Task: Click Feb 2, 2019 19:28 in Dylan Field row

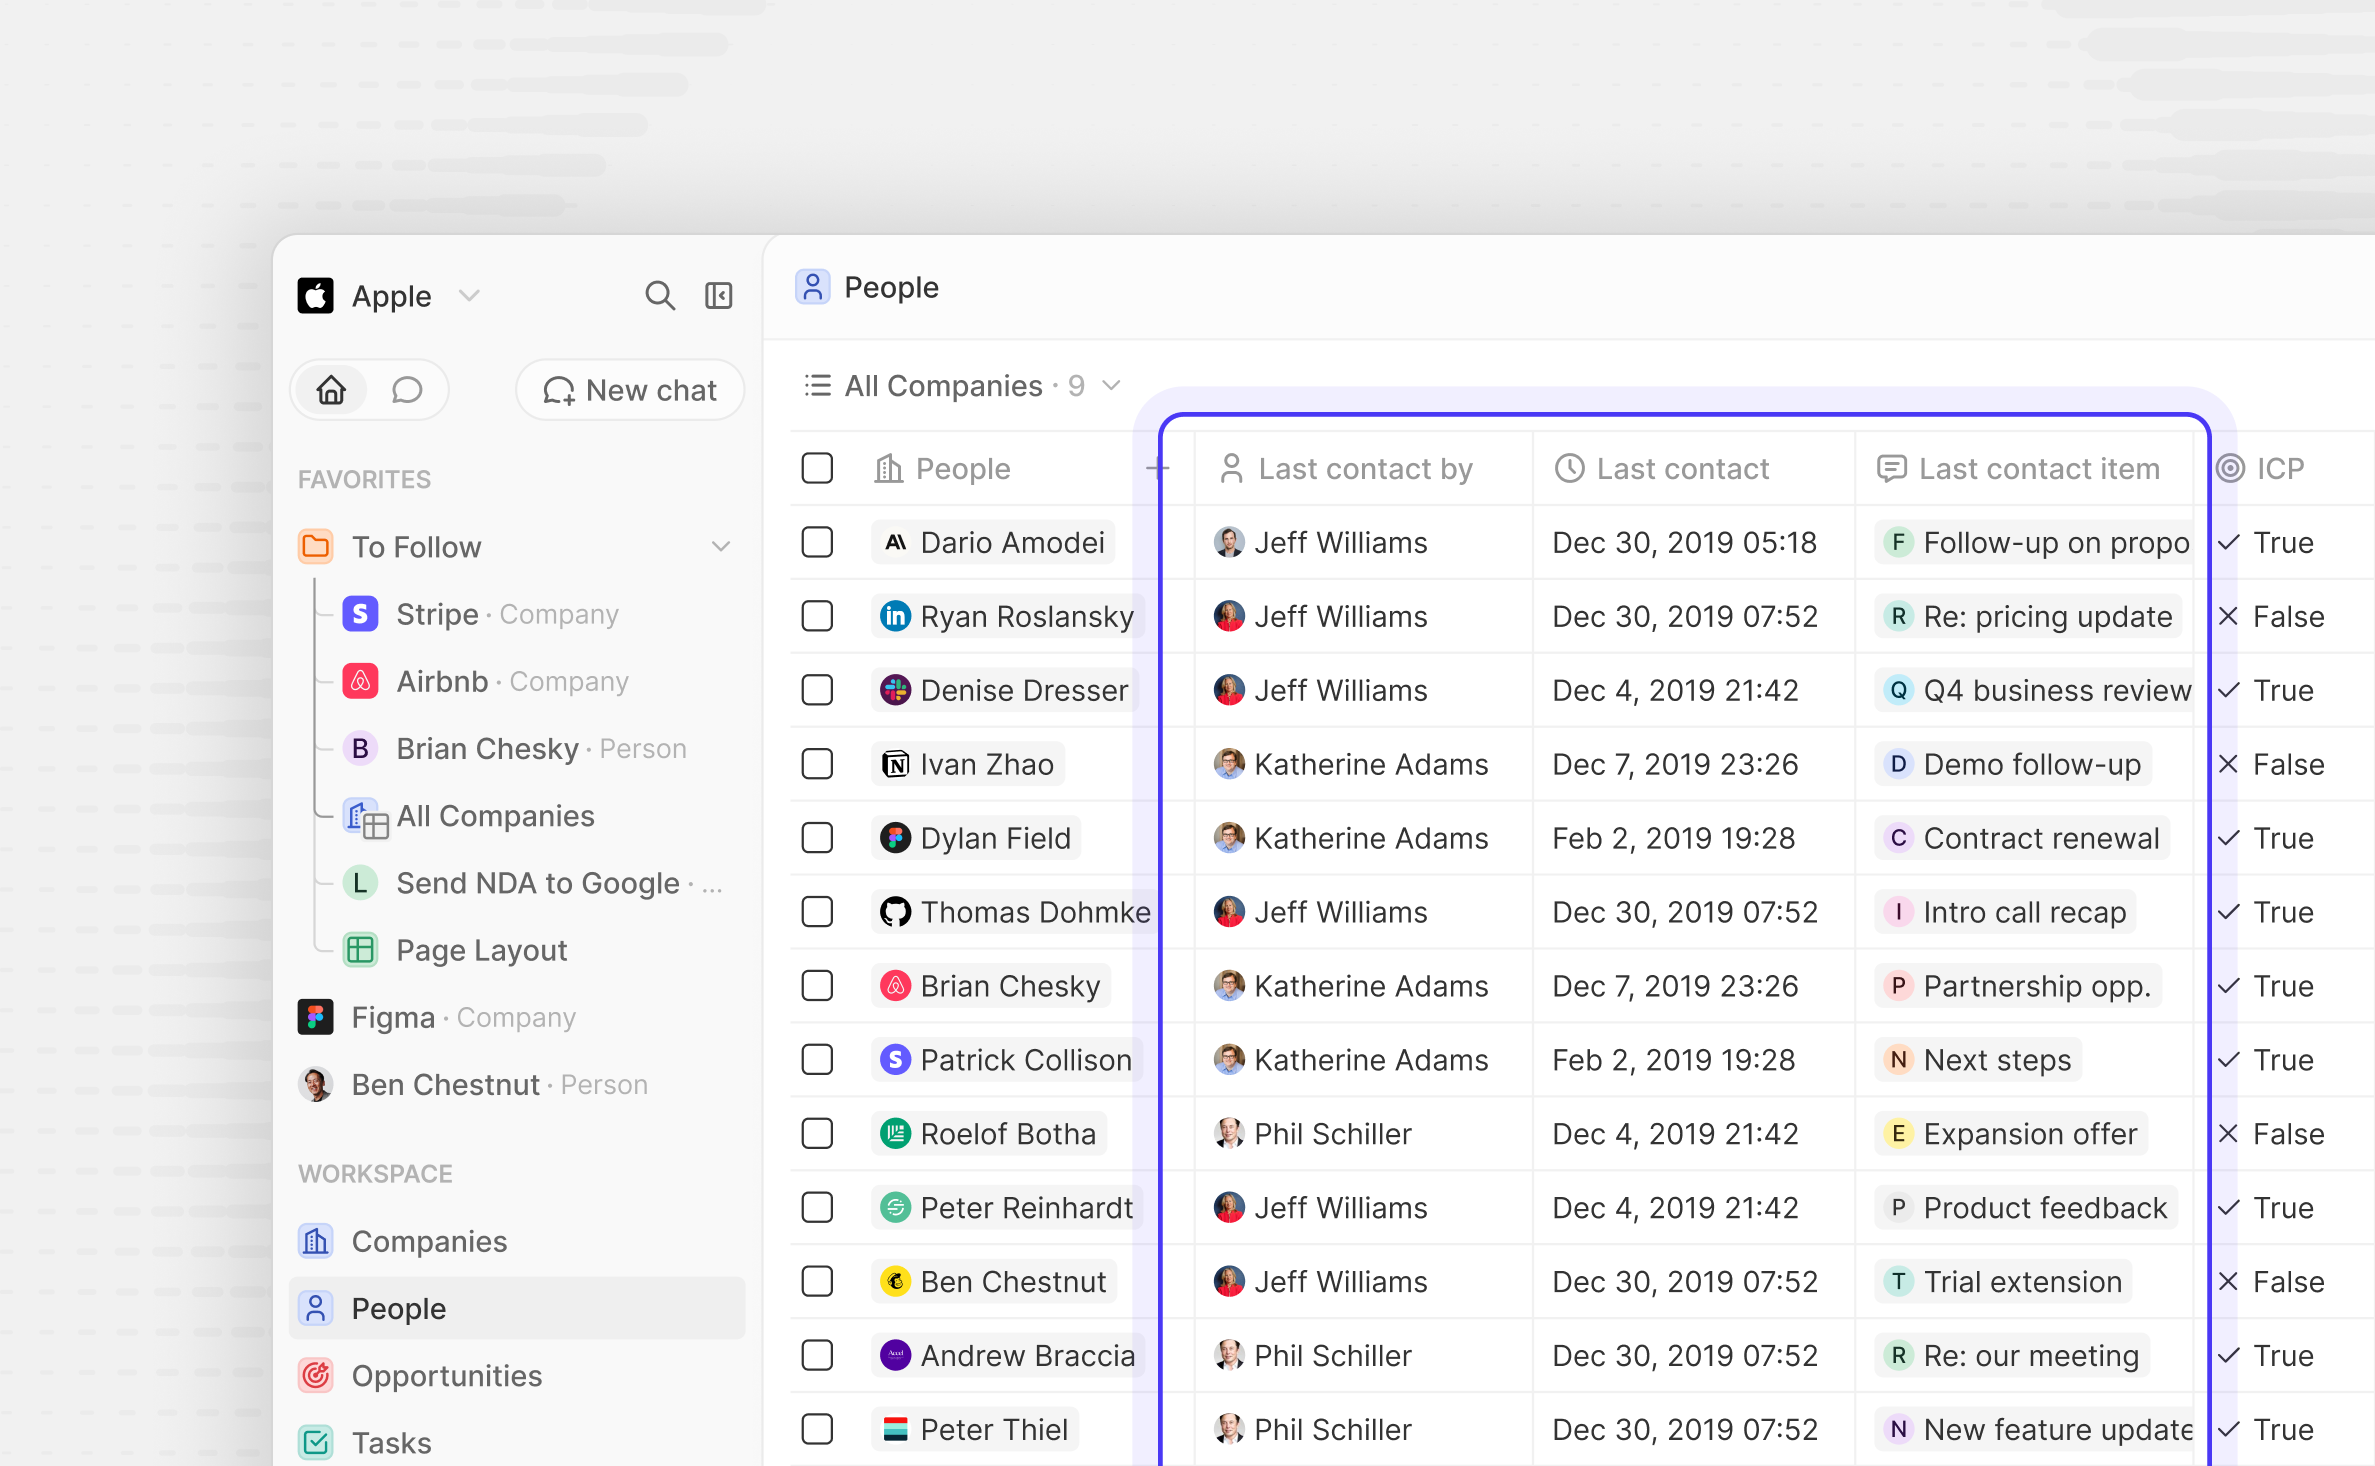Action: [x=1674, y=838]
